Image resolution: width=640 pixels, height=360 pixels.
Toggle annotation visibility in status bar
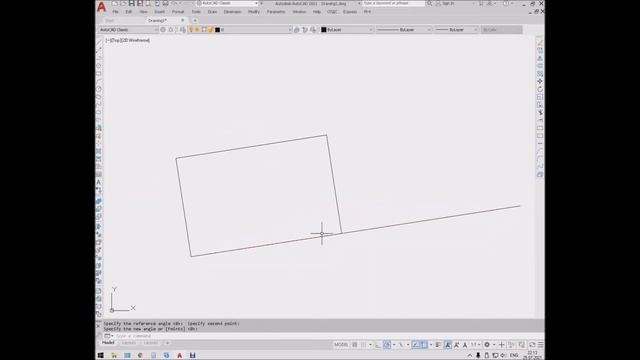[x=448, y=345]
